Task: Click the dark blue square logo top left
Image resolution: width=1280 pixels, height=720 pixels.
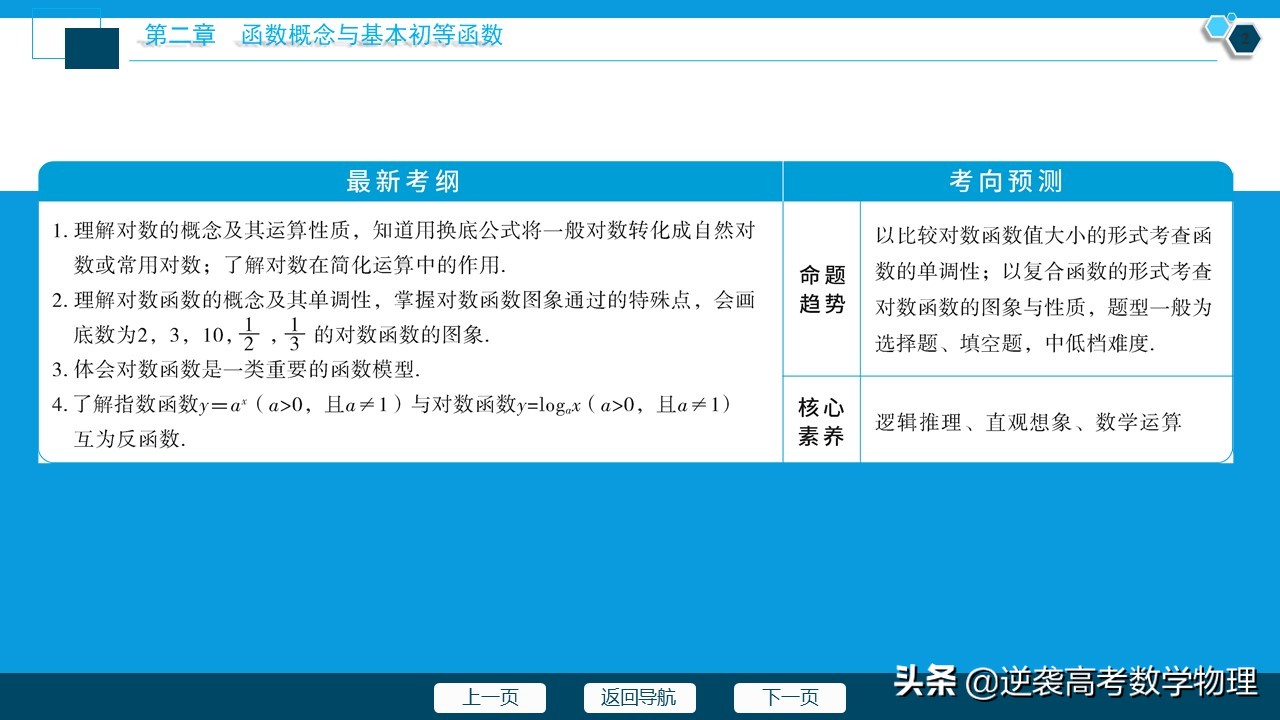Action: pos(92,48)
